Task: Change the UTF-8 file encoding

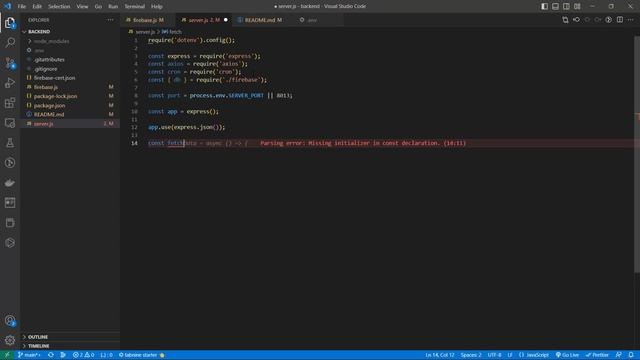Action: 494,355
